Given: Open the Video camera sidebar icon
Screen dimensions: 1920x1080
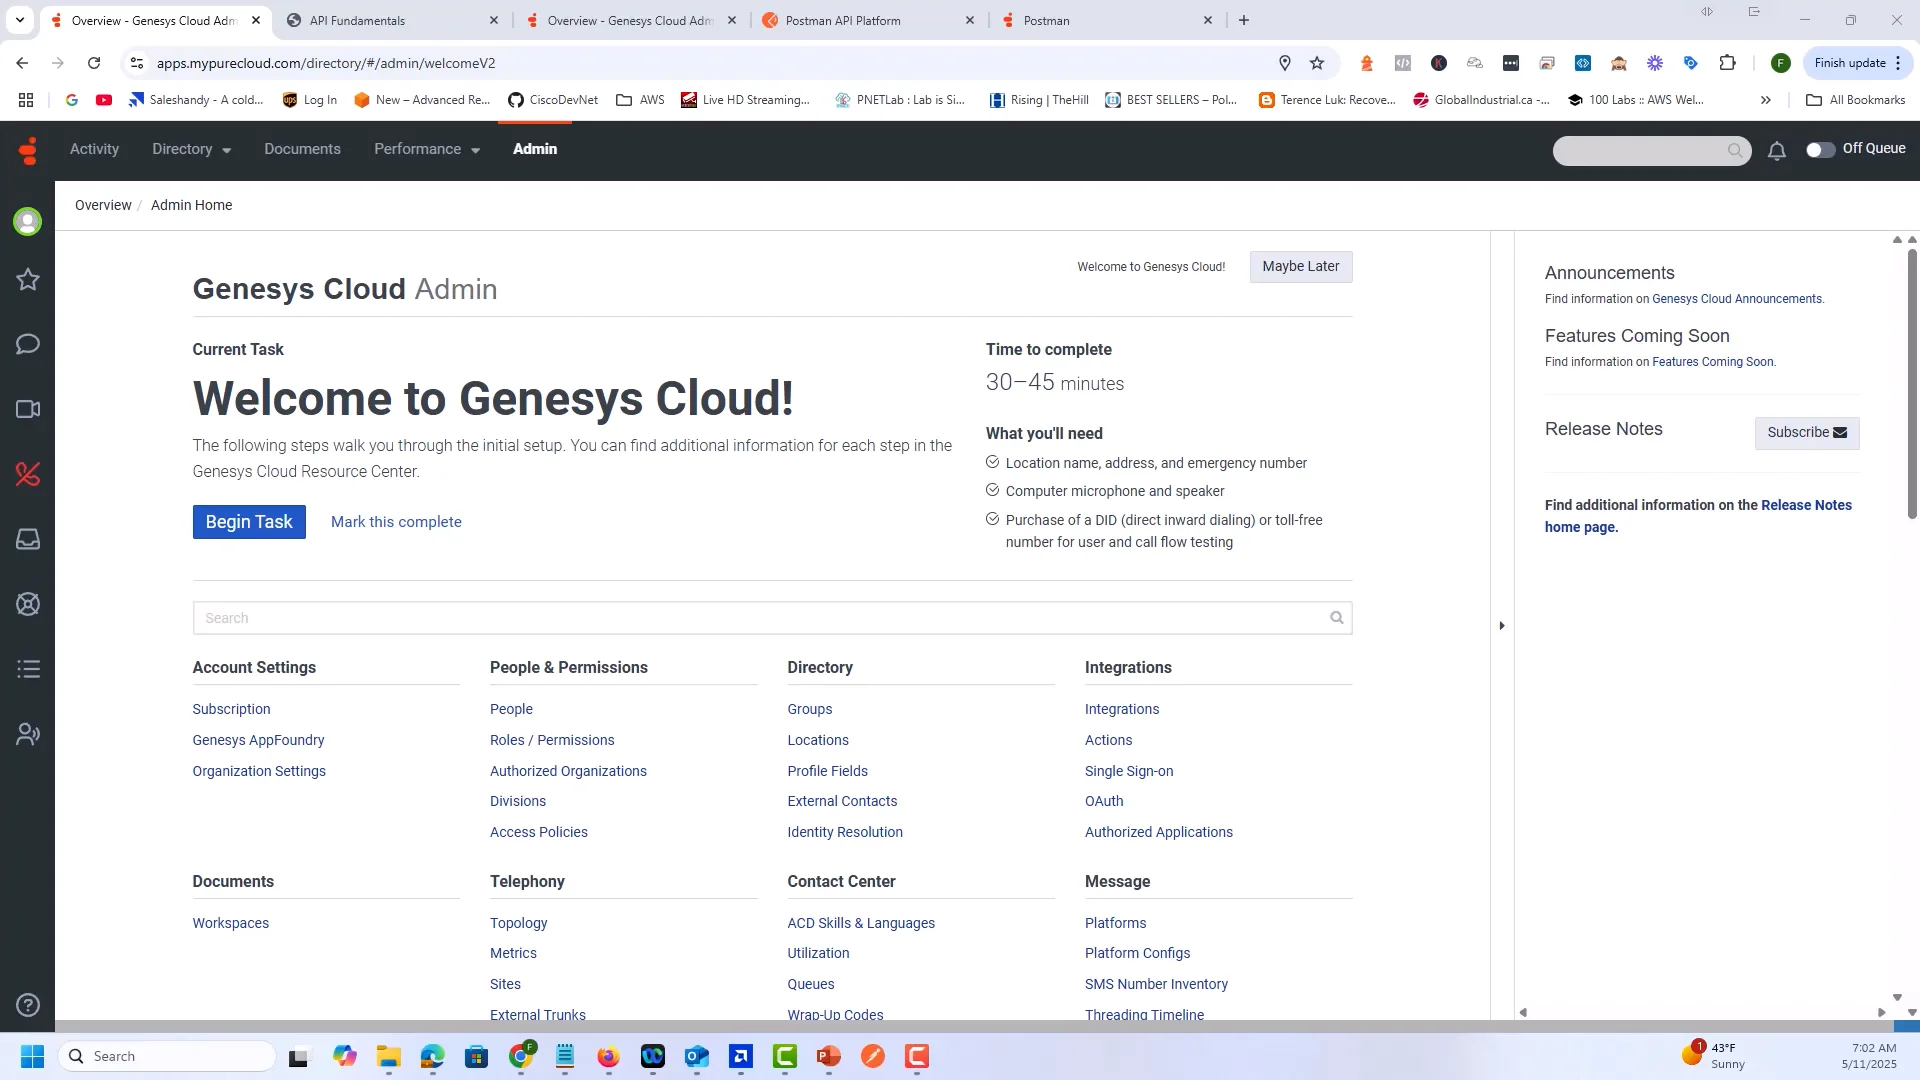Looking at the screenshot, I should tap(28, 409).
